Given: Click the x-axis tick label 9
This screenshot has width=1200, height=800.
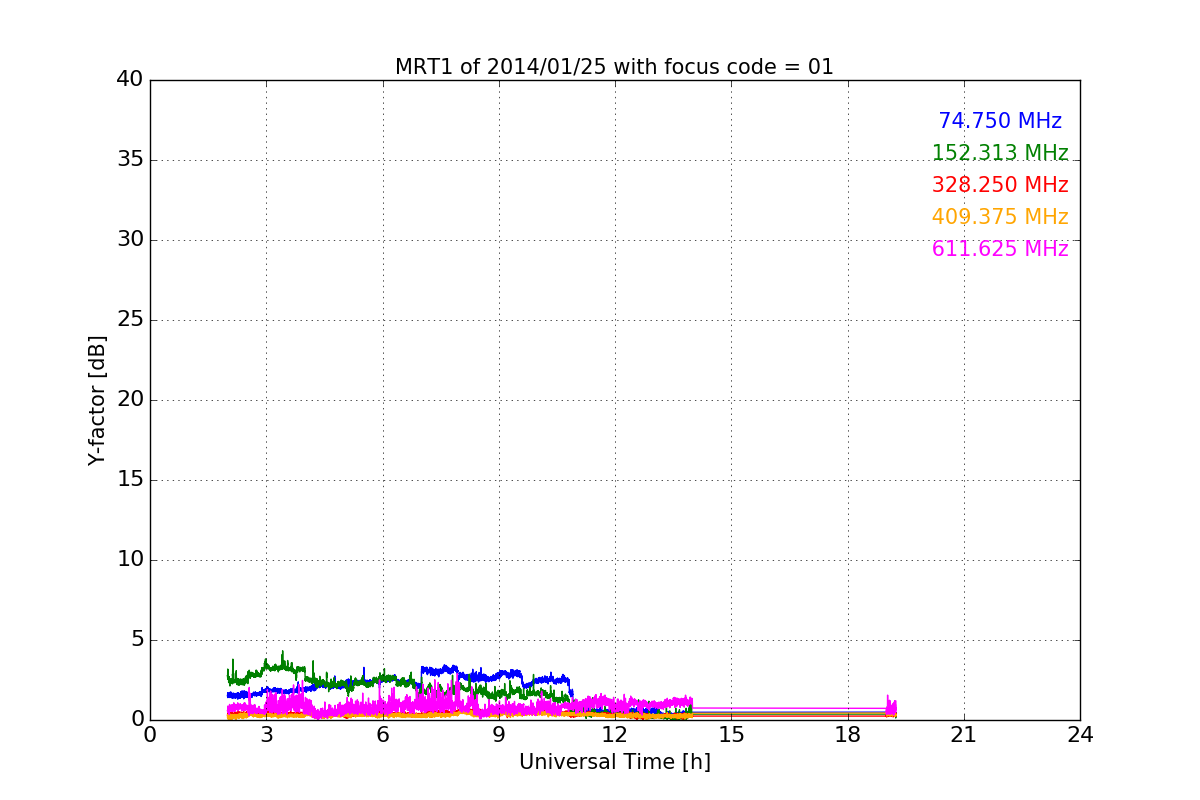Looking at the screenshot, I should click(x=499, y=734).
